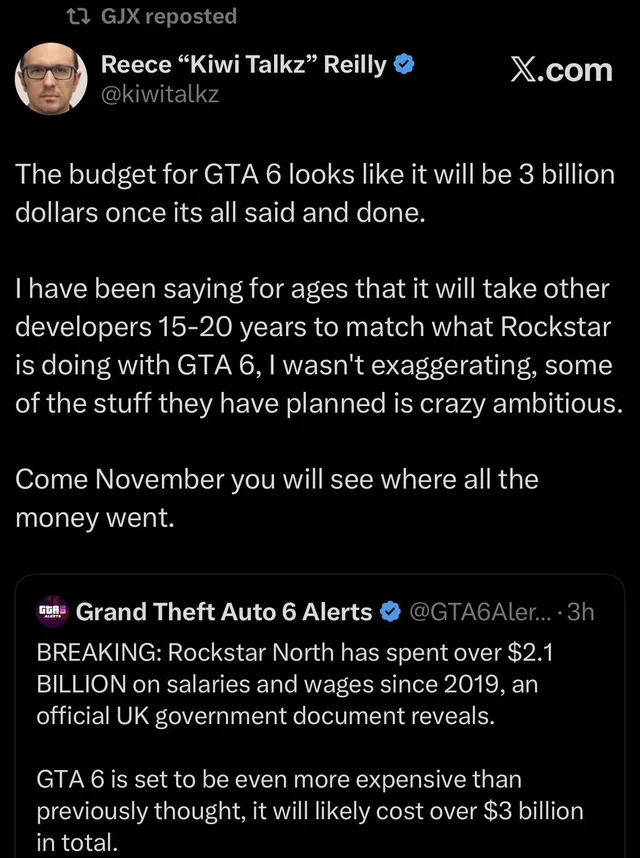Click the blue verified badge beside Reece's name
The height and width of the screenshot is (858, 640).
coord(403,63)
